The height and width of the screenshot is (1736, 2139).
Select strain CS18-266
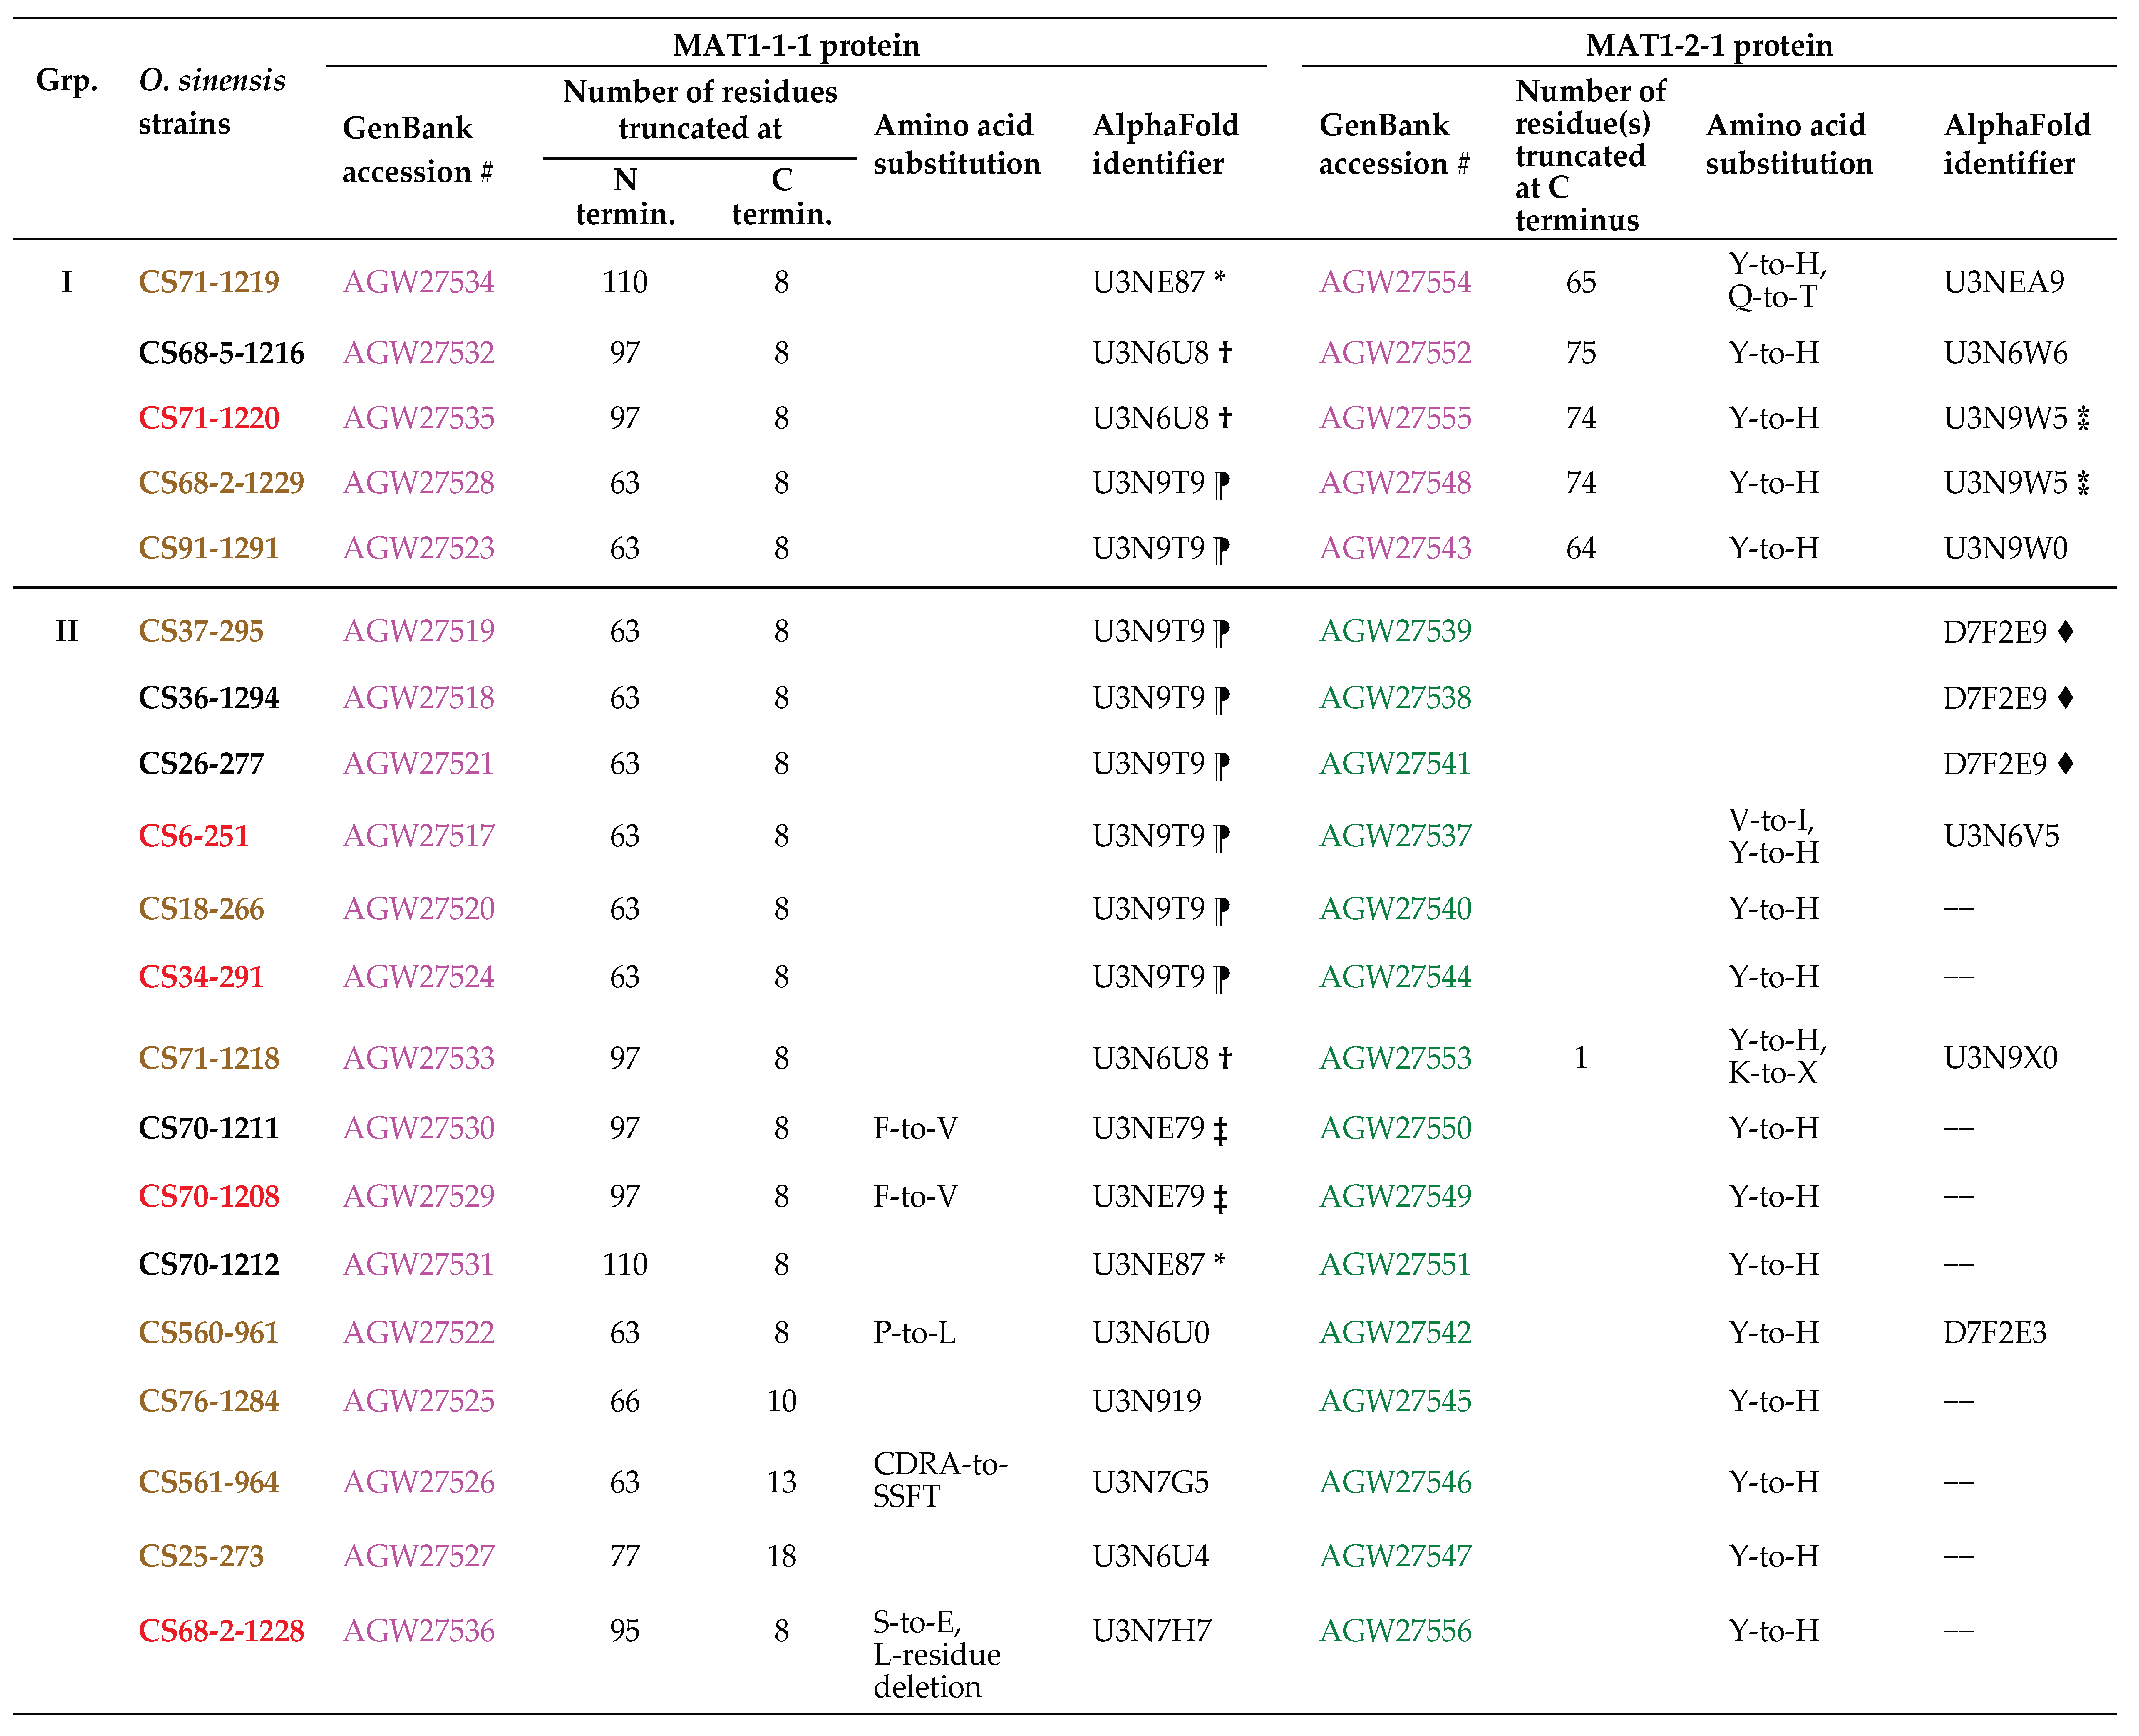pos(201,909)
